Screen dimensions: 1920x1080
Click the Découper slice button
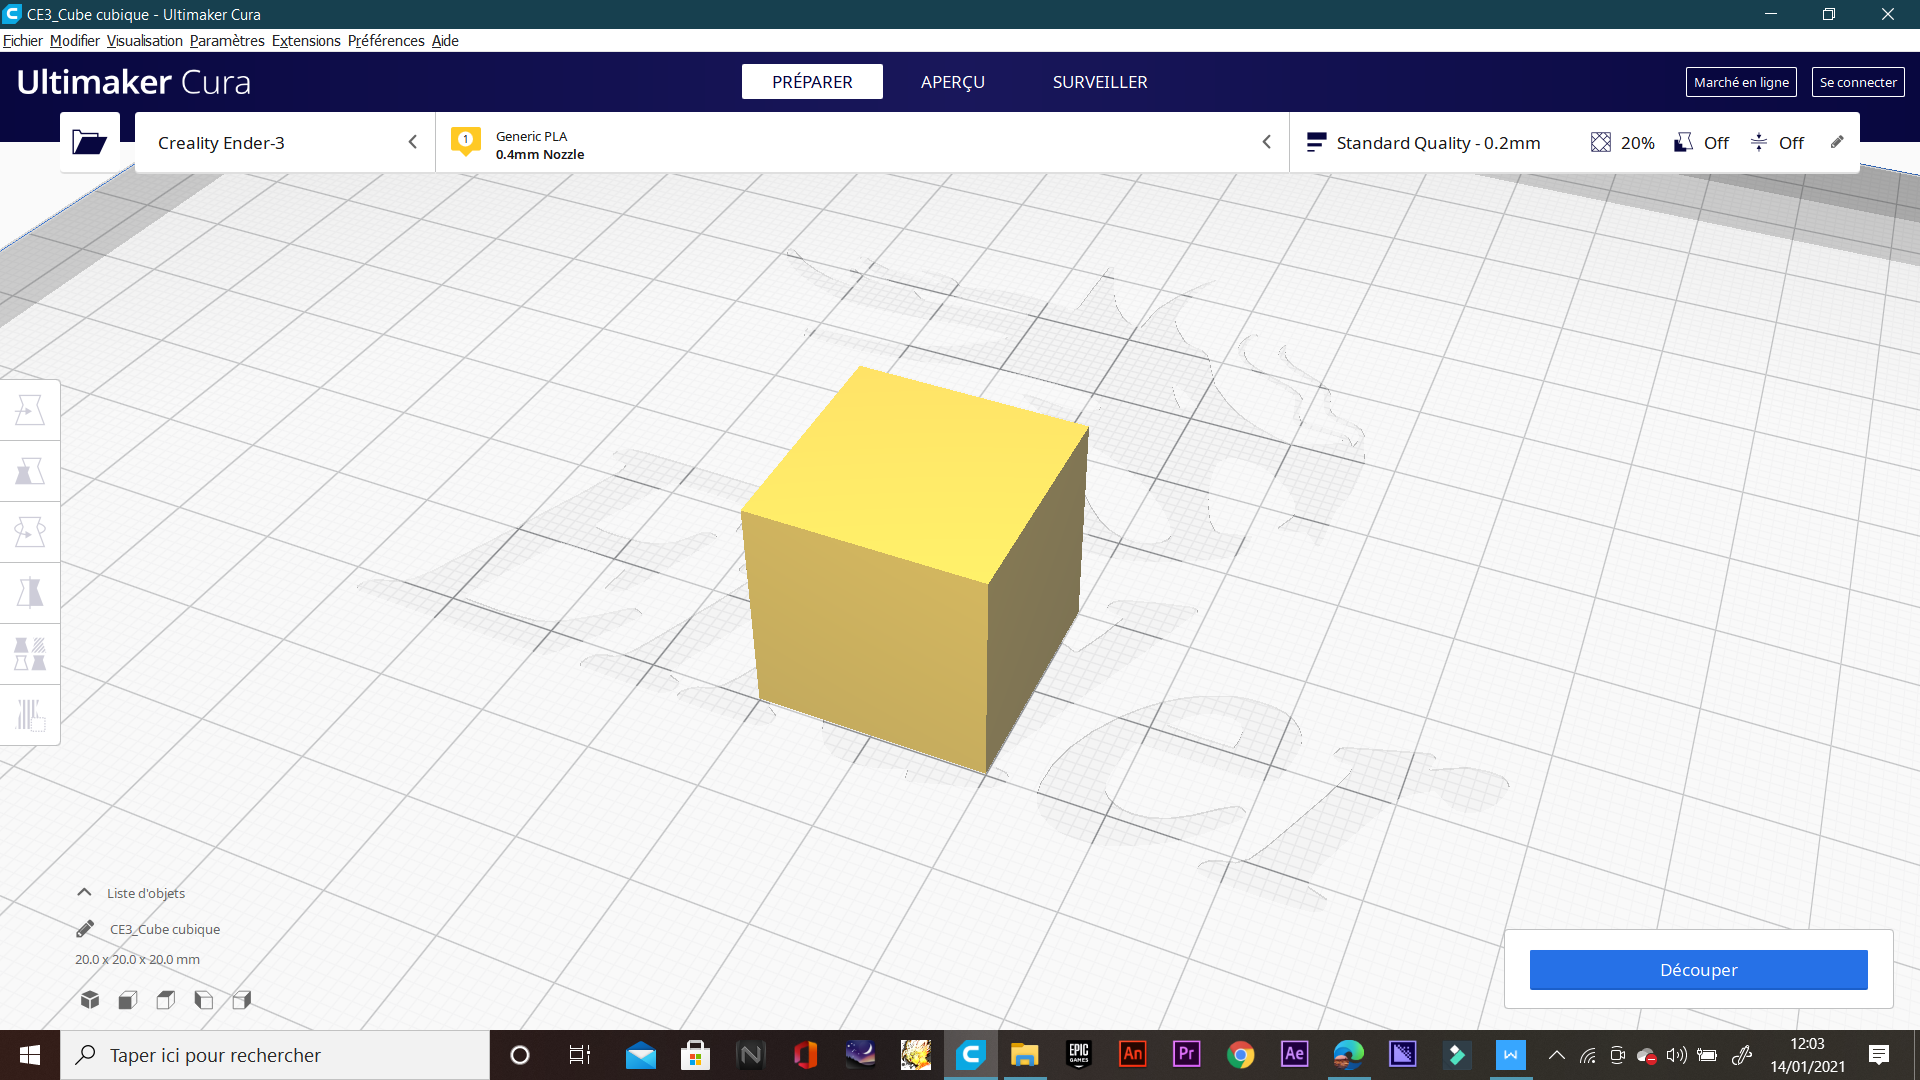click(x=1698, y=970)
